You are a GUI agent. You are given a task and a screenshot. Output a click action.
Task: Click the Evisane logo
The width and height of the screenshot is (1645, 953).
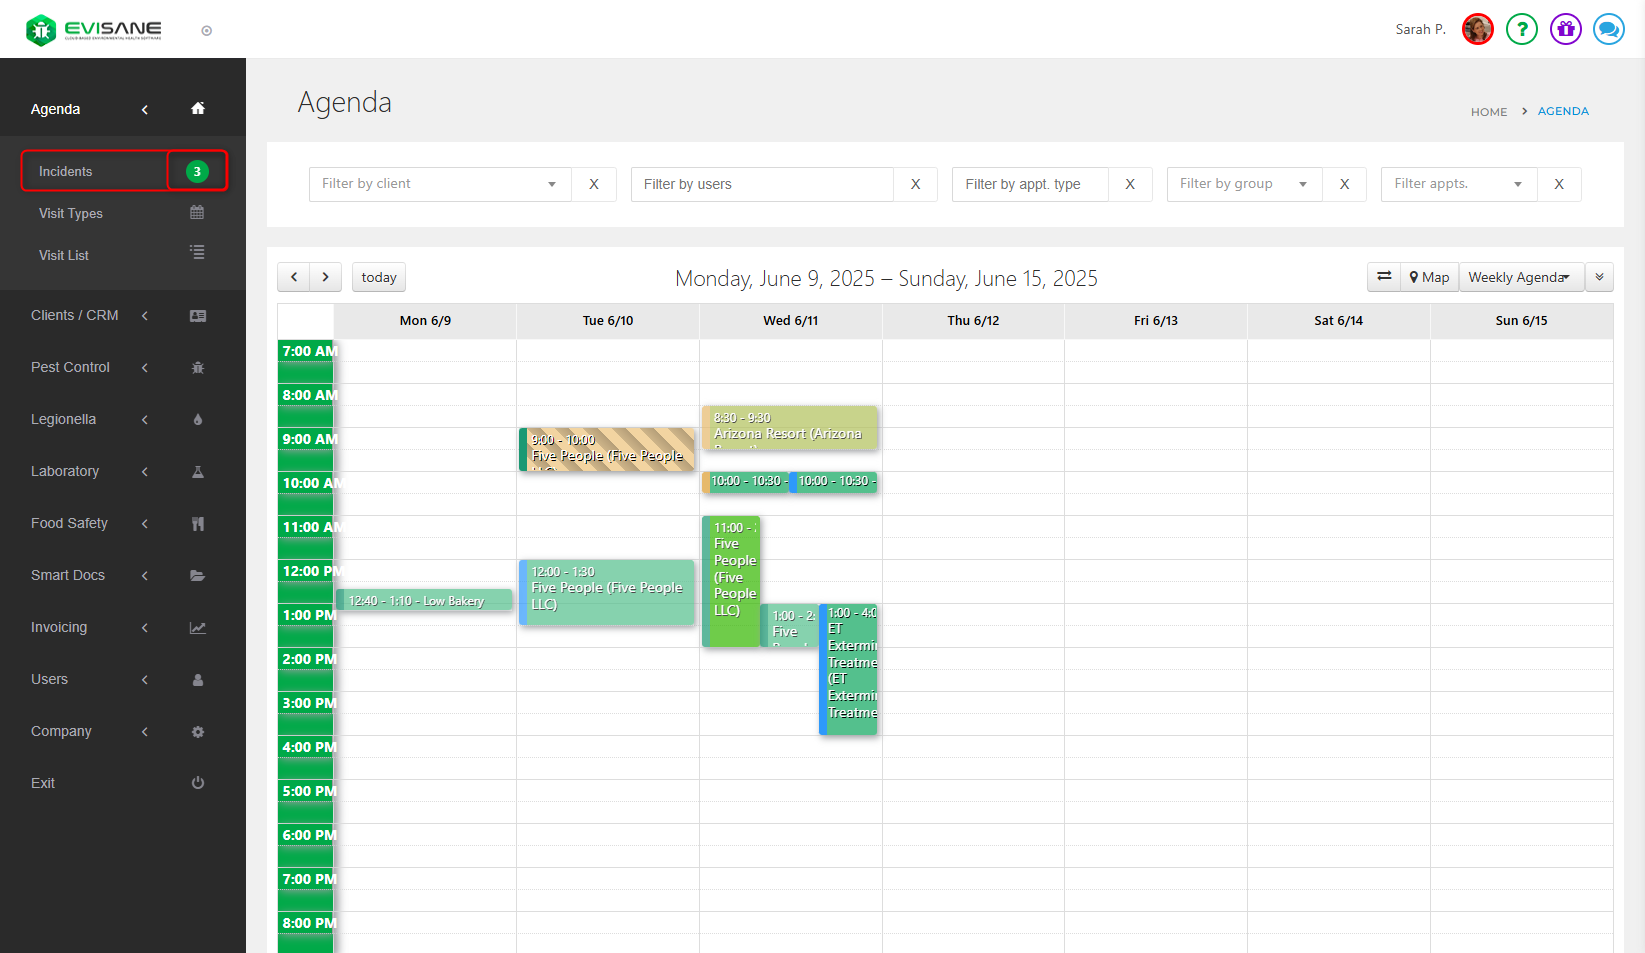(x=94, y=30)
